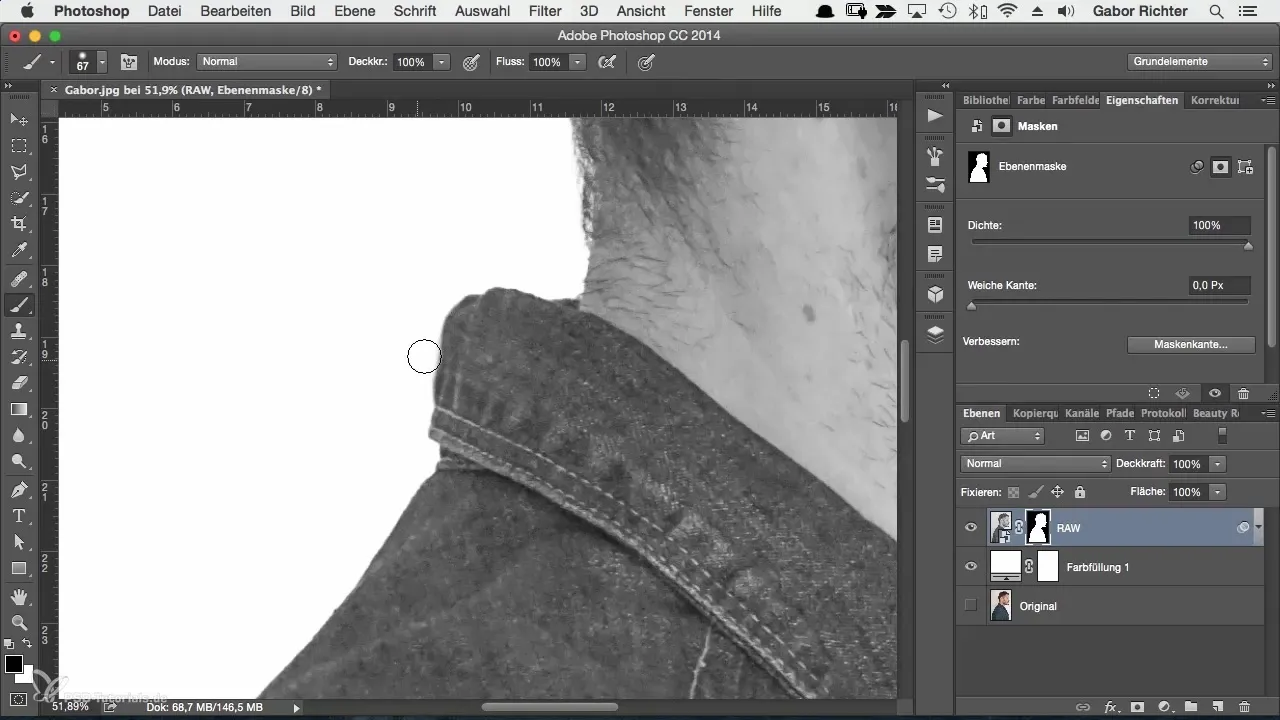Select the Polygonal Lasso tool

pos(18,172)
